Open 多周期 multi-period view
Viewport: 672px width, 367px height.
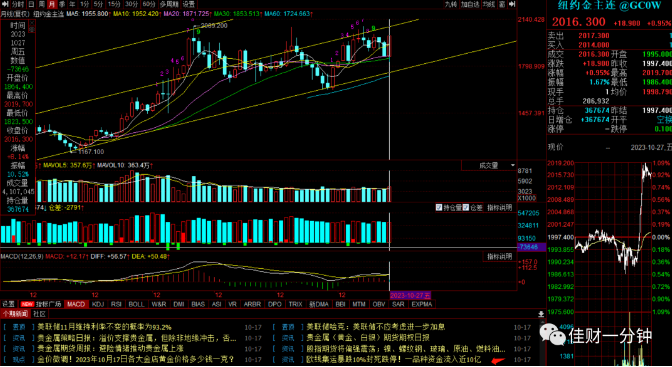pos(169,4)
